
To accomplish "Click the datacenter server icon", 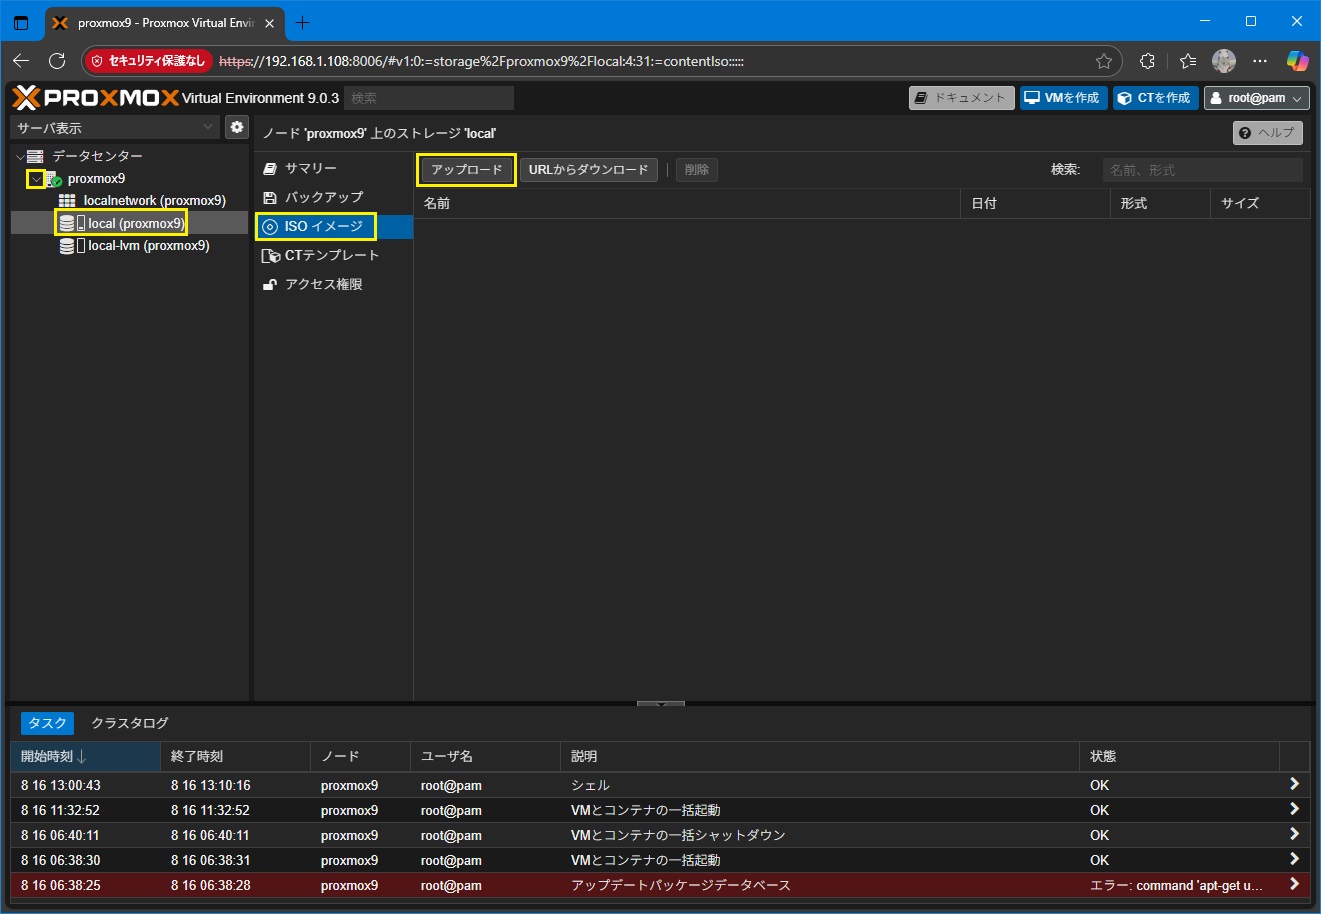I will coord(36,156).
